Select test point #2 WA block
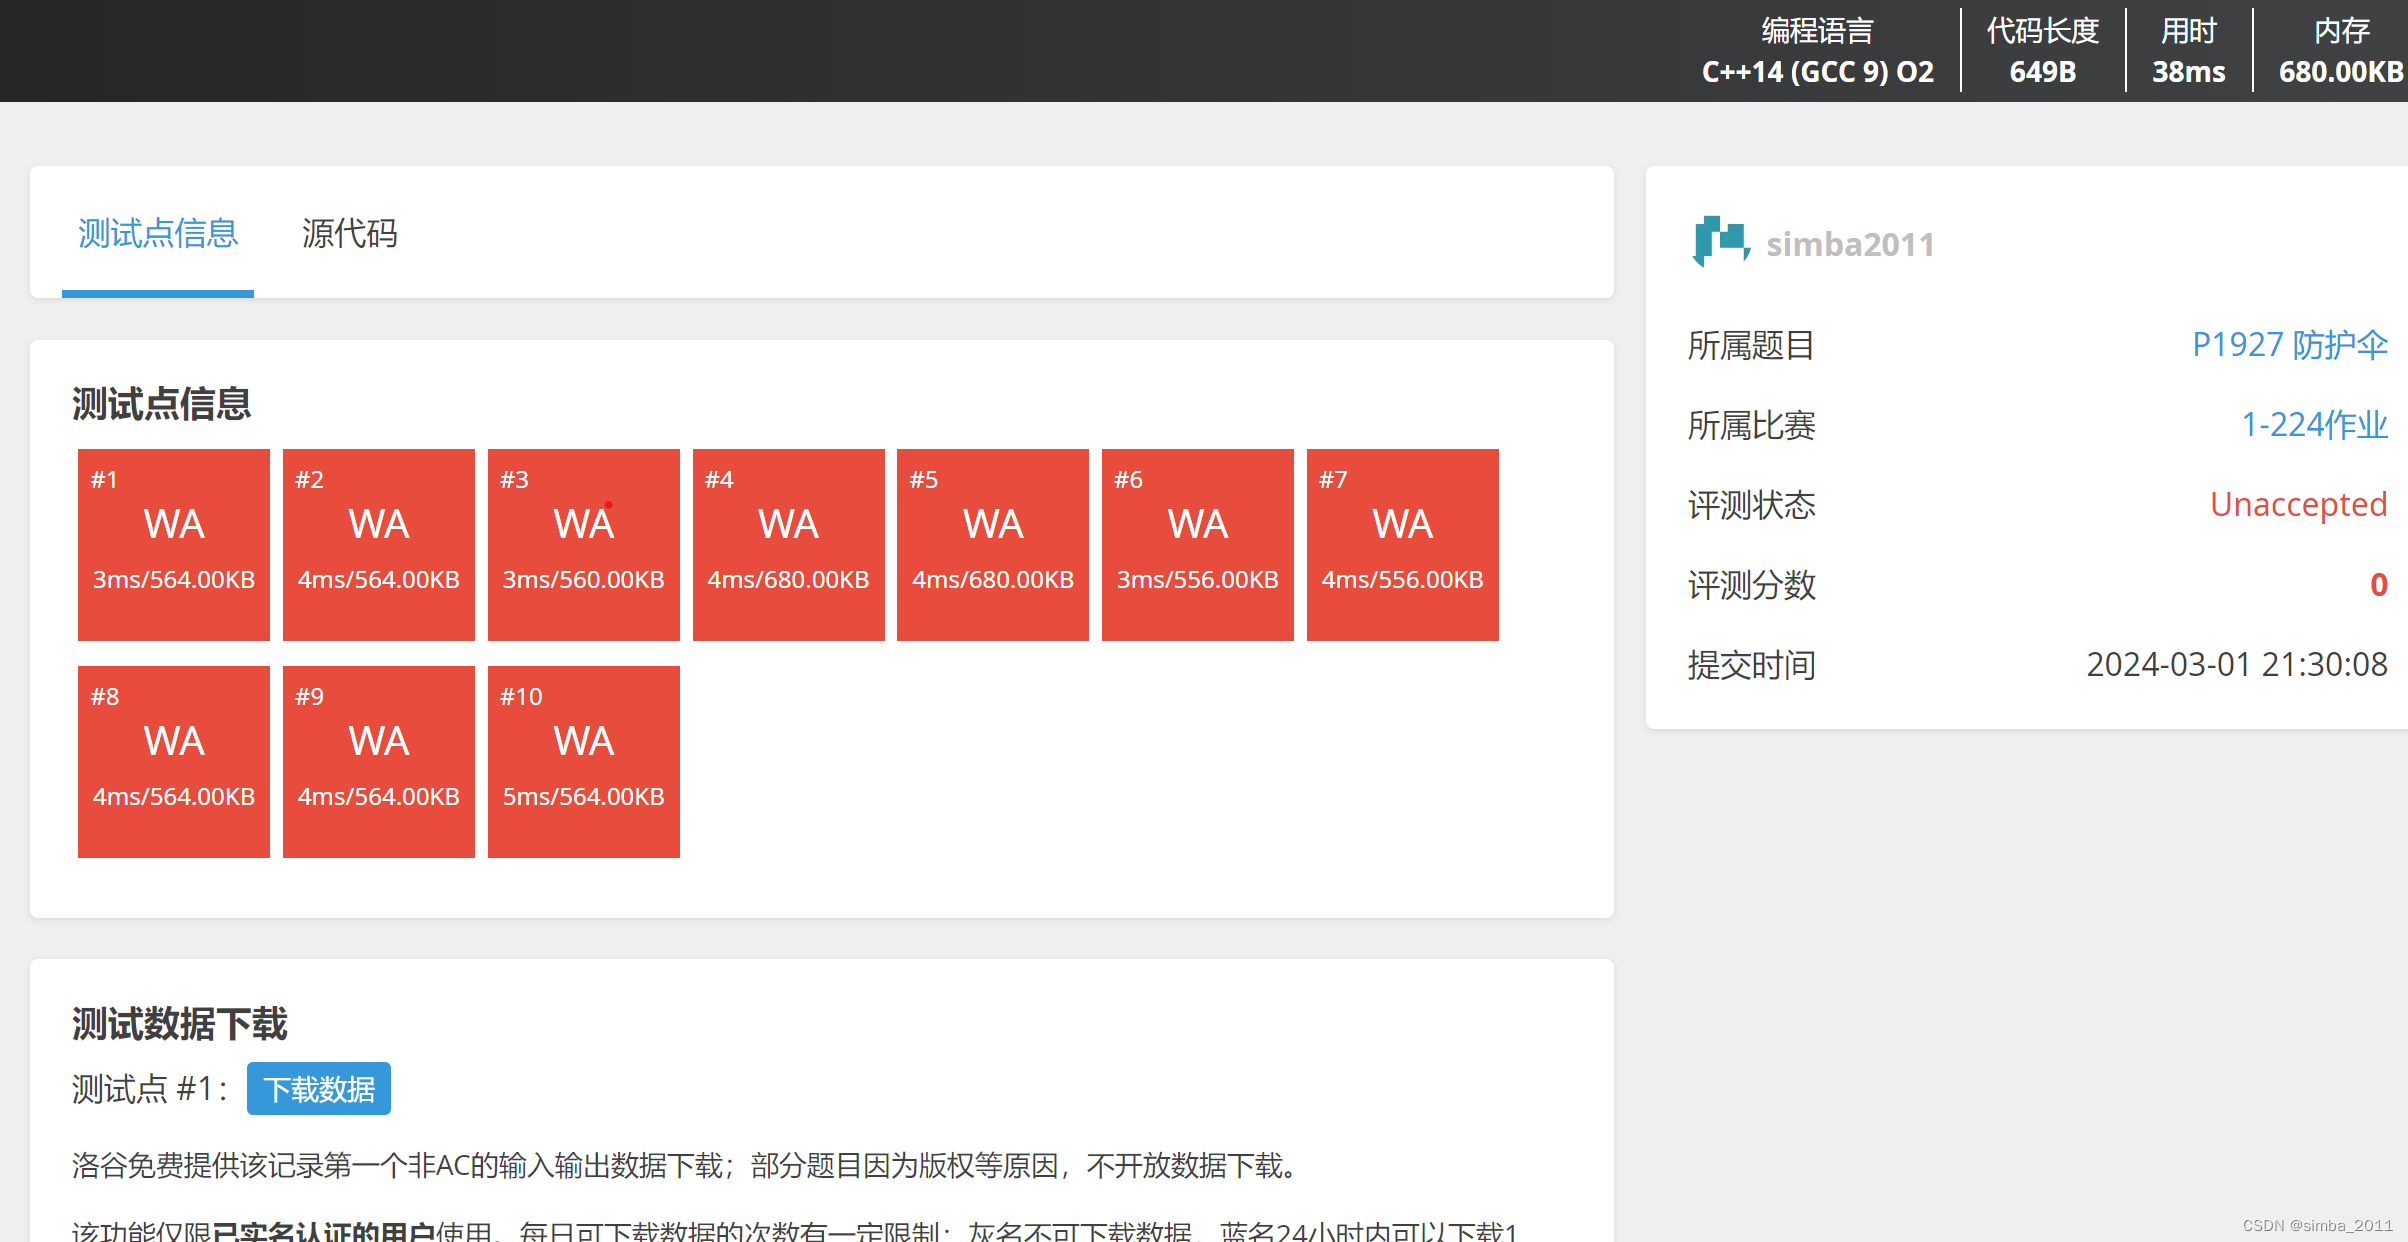The width and height of the screenshot is (2408, 1242). tap(379, 544)
